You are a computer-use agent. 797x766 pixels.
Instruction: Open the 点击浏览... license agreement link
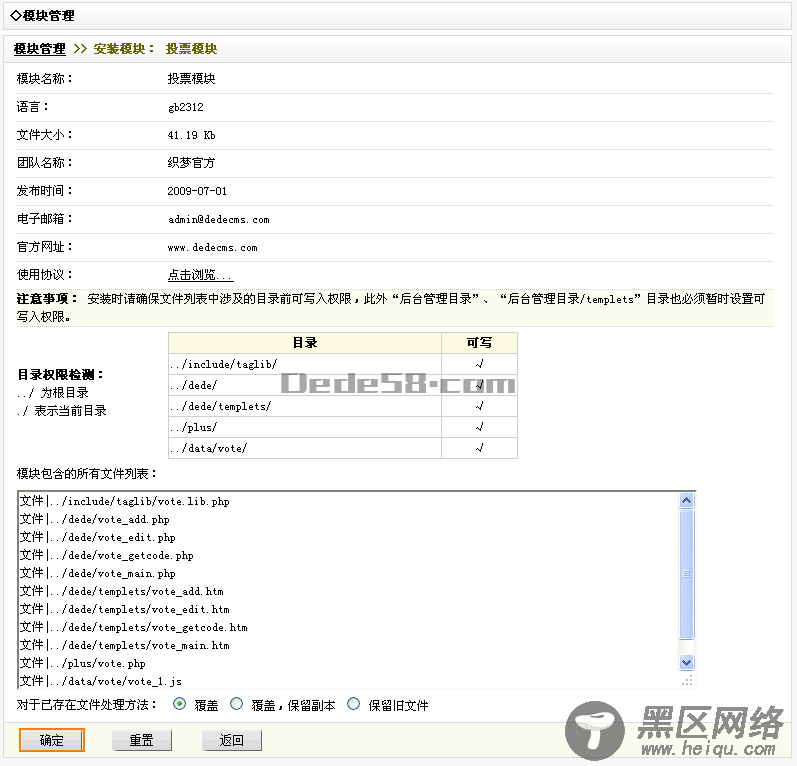tap(200, 275)
